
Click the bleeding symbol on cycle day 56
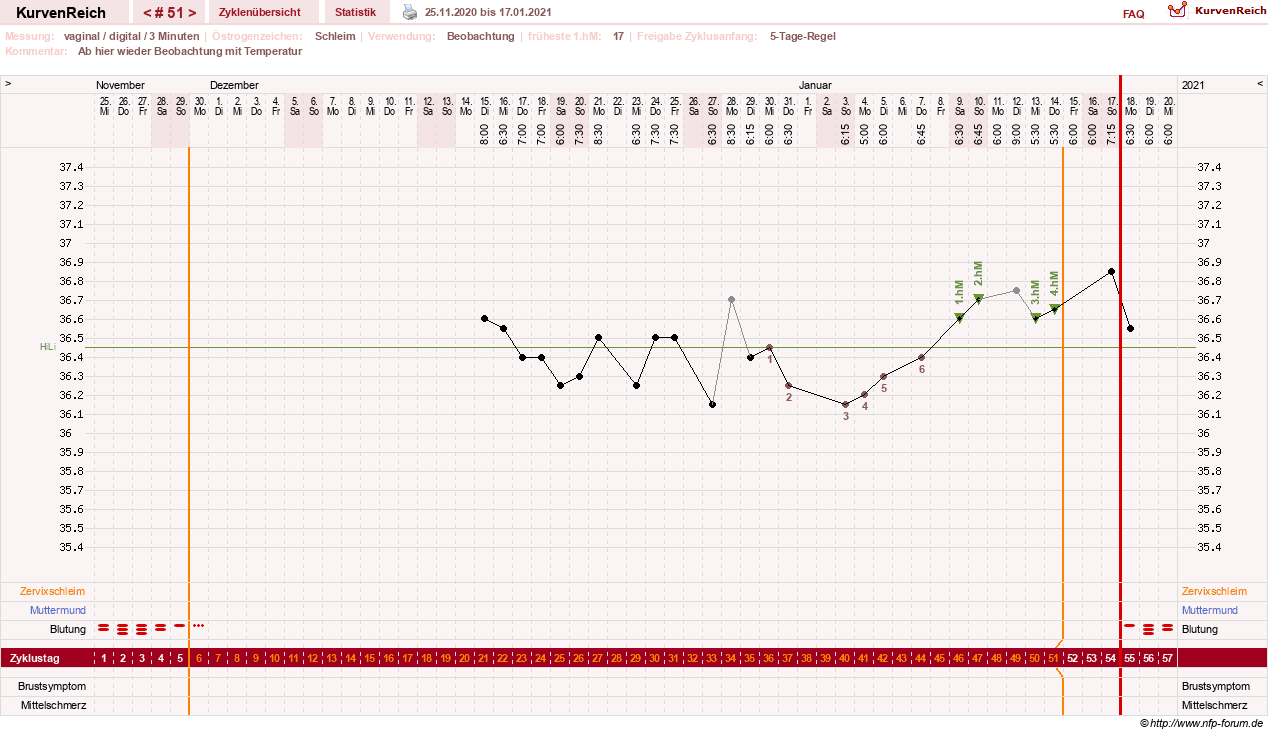1149,629
